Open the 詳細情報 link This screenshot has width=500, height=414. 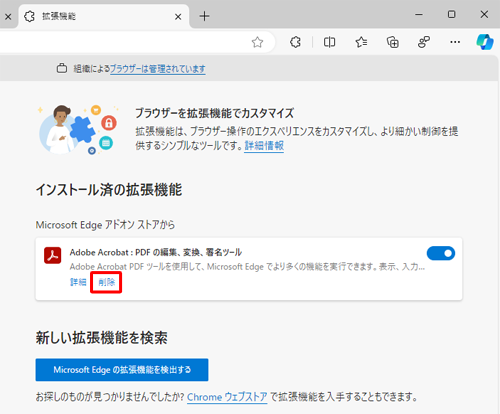264,146
